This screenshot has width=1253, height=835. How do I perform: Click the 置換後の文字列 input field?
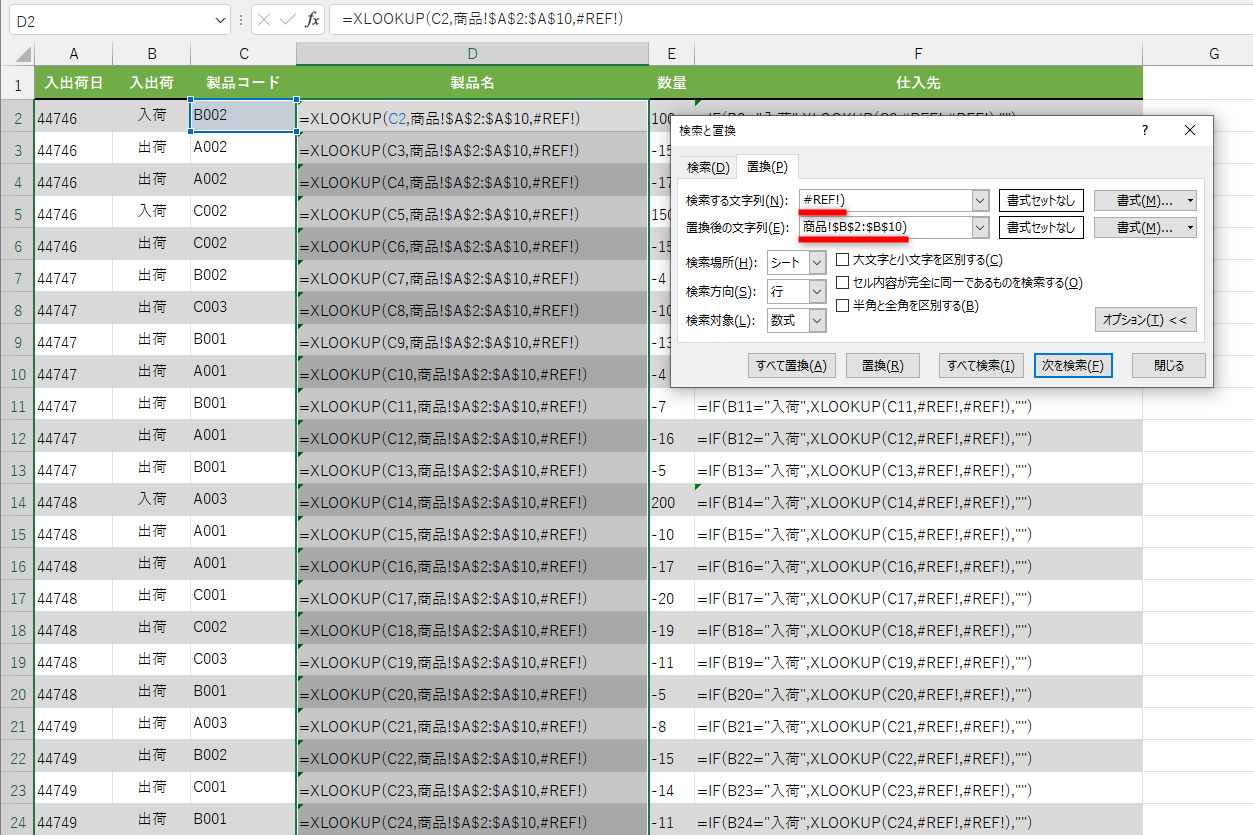tap(885, 228)
